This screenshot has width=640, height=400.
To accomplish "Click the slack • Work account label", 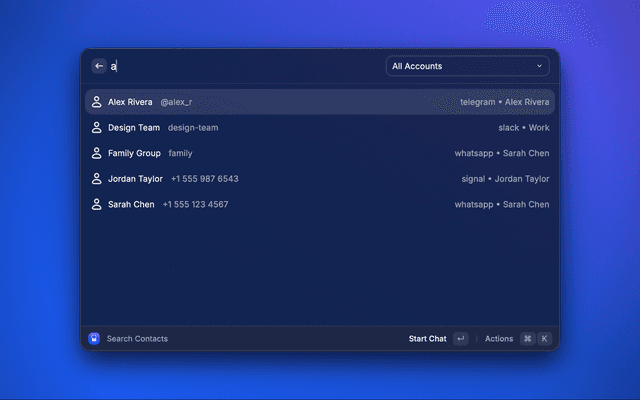I will (x=524, y=128).
